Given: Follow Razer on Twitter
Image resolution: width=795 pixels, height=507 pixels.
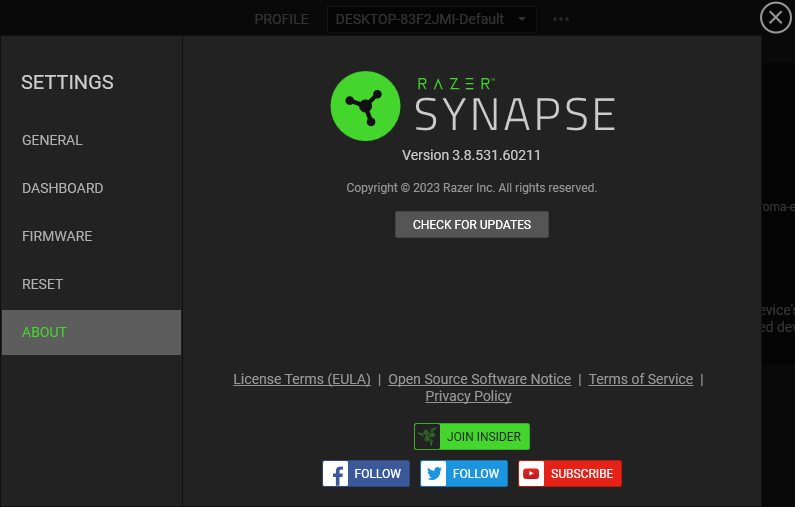Looking at the screenshot, I should pyautogui.click(x=463, y=474).
